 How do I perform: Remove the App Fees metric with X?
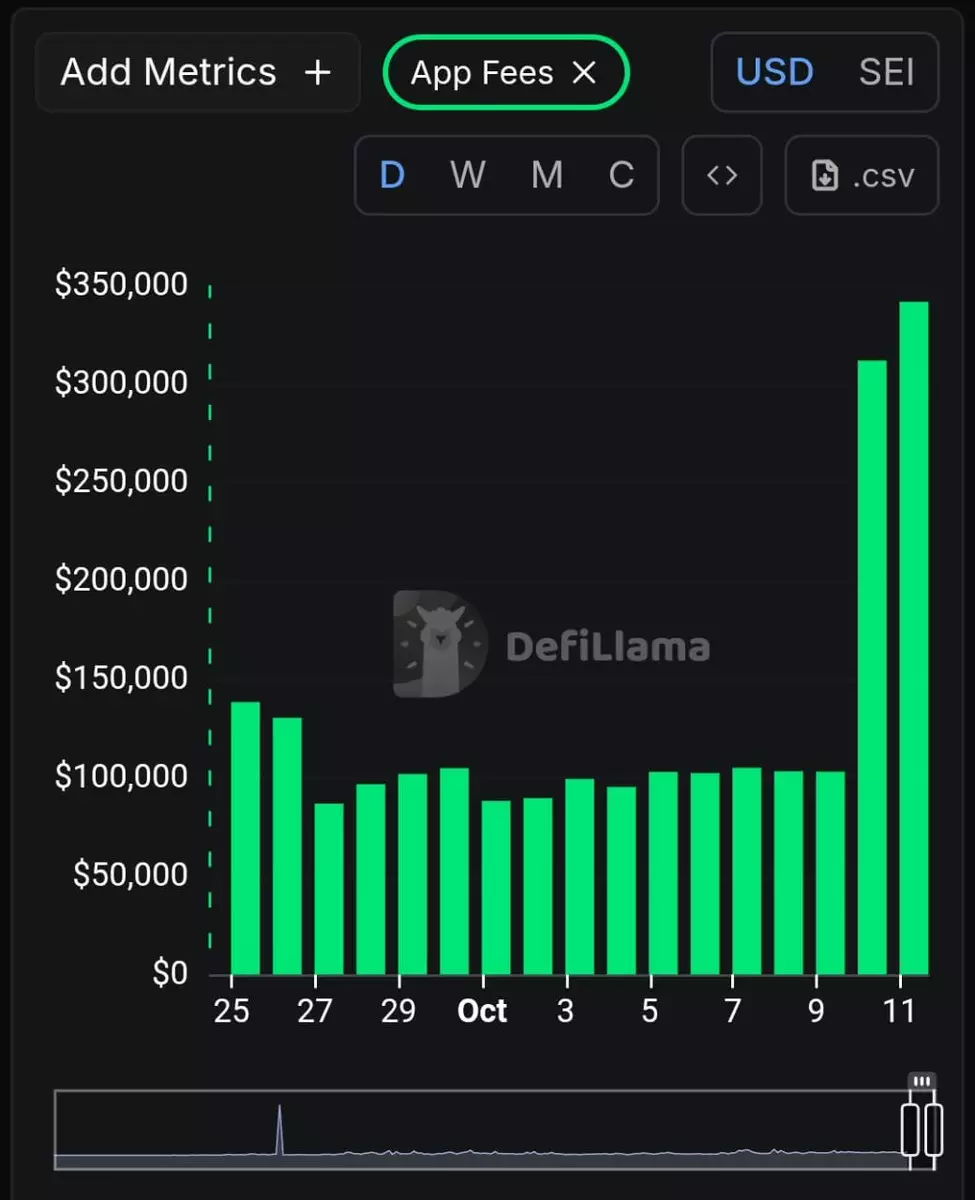point(584,73)
